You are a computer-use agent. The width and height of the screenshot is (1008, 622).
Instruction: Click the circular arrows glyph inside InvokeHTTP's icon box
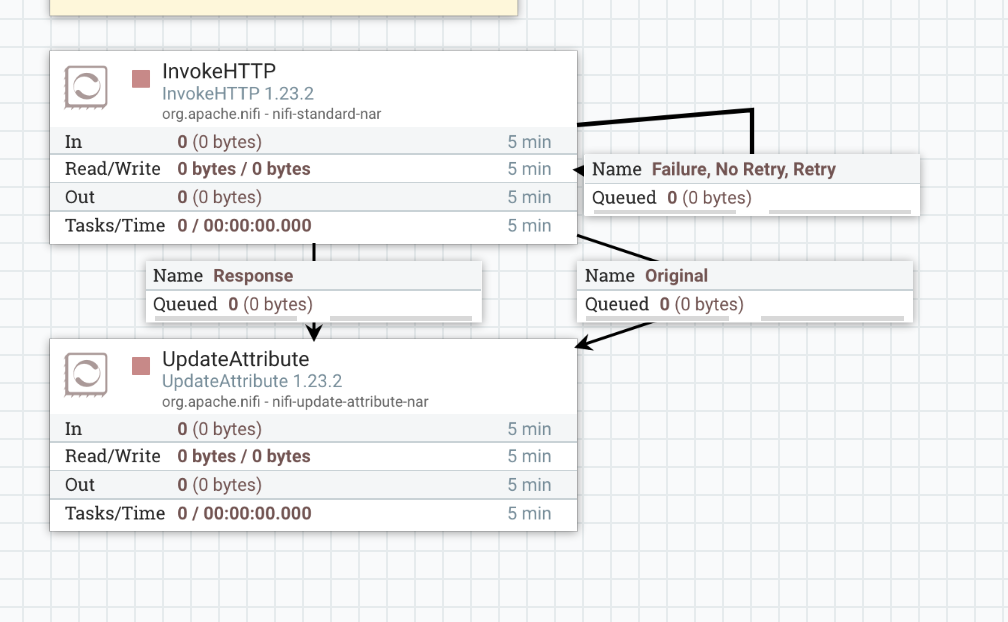coord(85,86)
